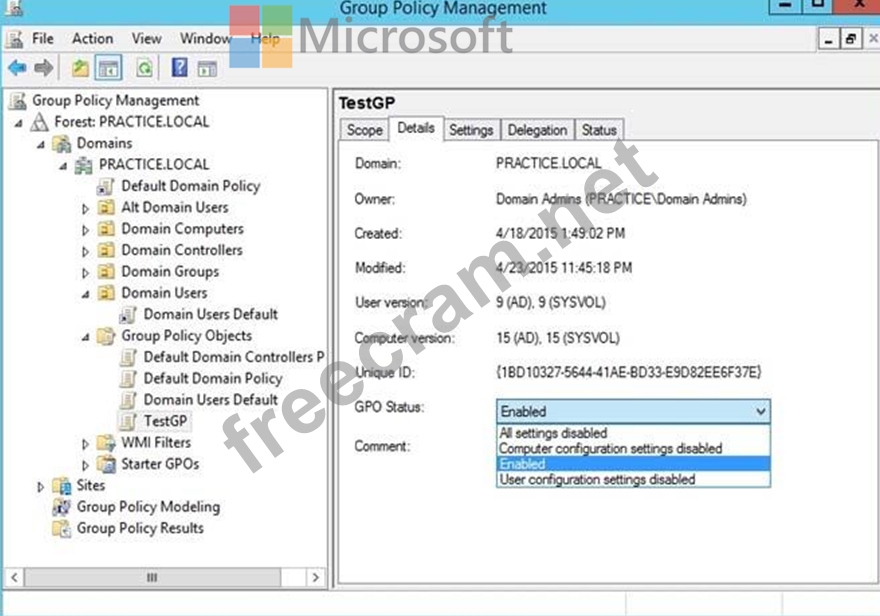This screenshot has height=616, width=880.
Task: Click the tree pane scroll left arrow
Action: click(x=15, y=577)
